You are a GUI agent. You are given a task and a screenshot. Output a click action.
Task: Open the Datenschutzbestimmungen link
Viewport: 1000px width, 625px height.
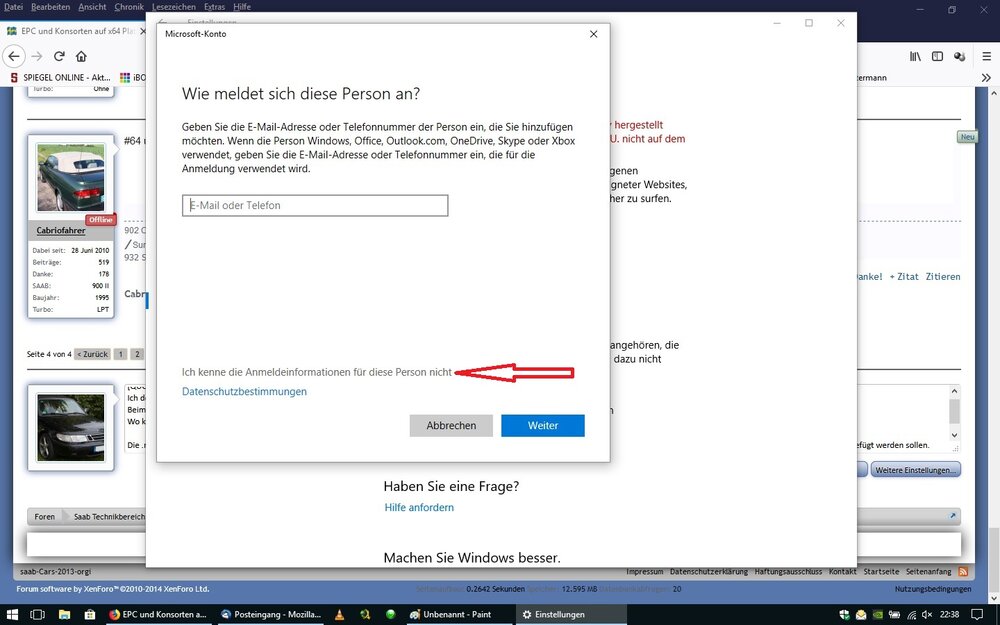point(244,392)
